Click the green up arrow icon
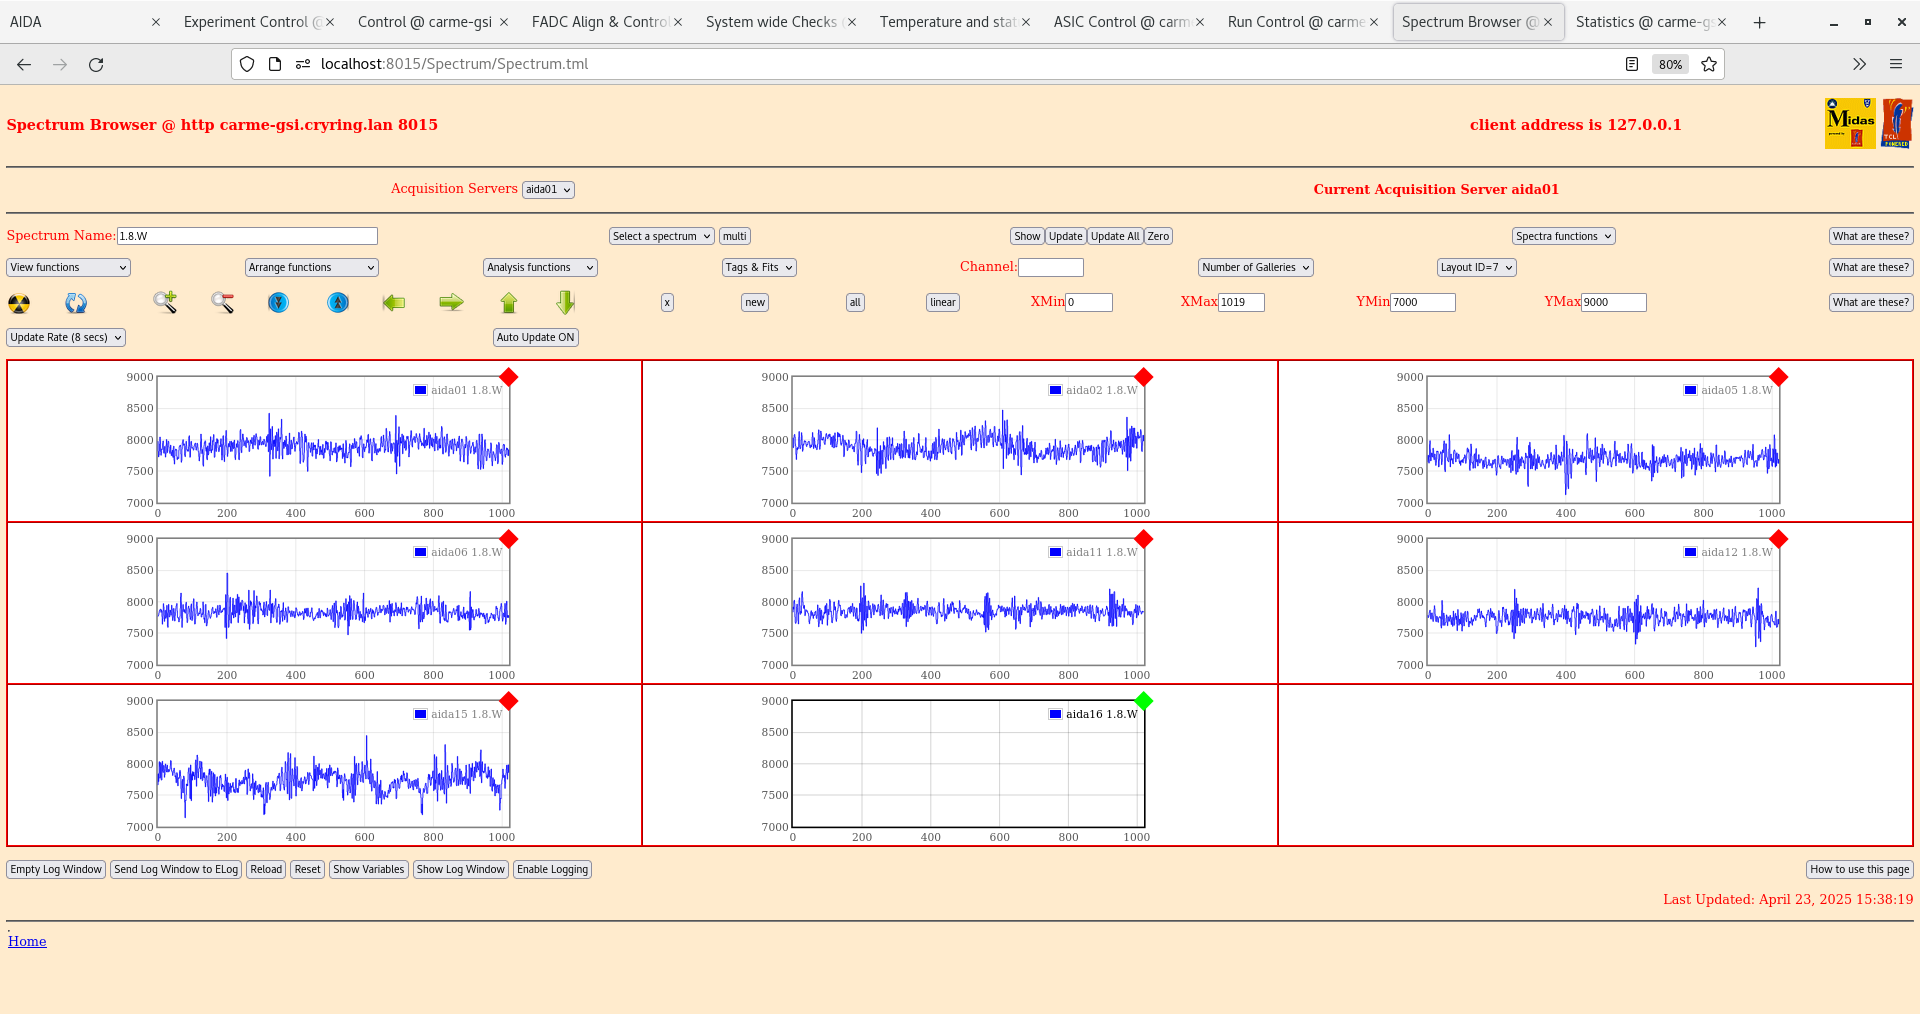Image resolution: width=1920 pixels, height=1014 pixels. [509, 302]
